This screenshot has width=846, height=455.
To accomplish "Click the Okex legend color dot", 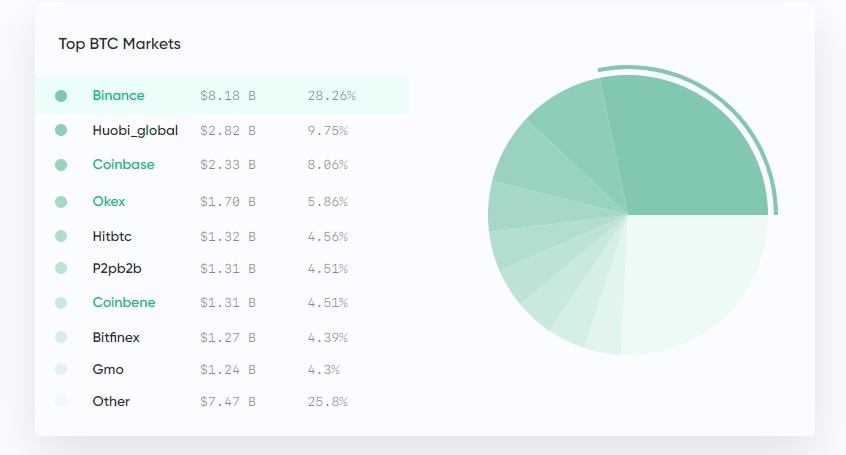I will (x=61, y=202).
